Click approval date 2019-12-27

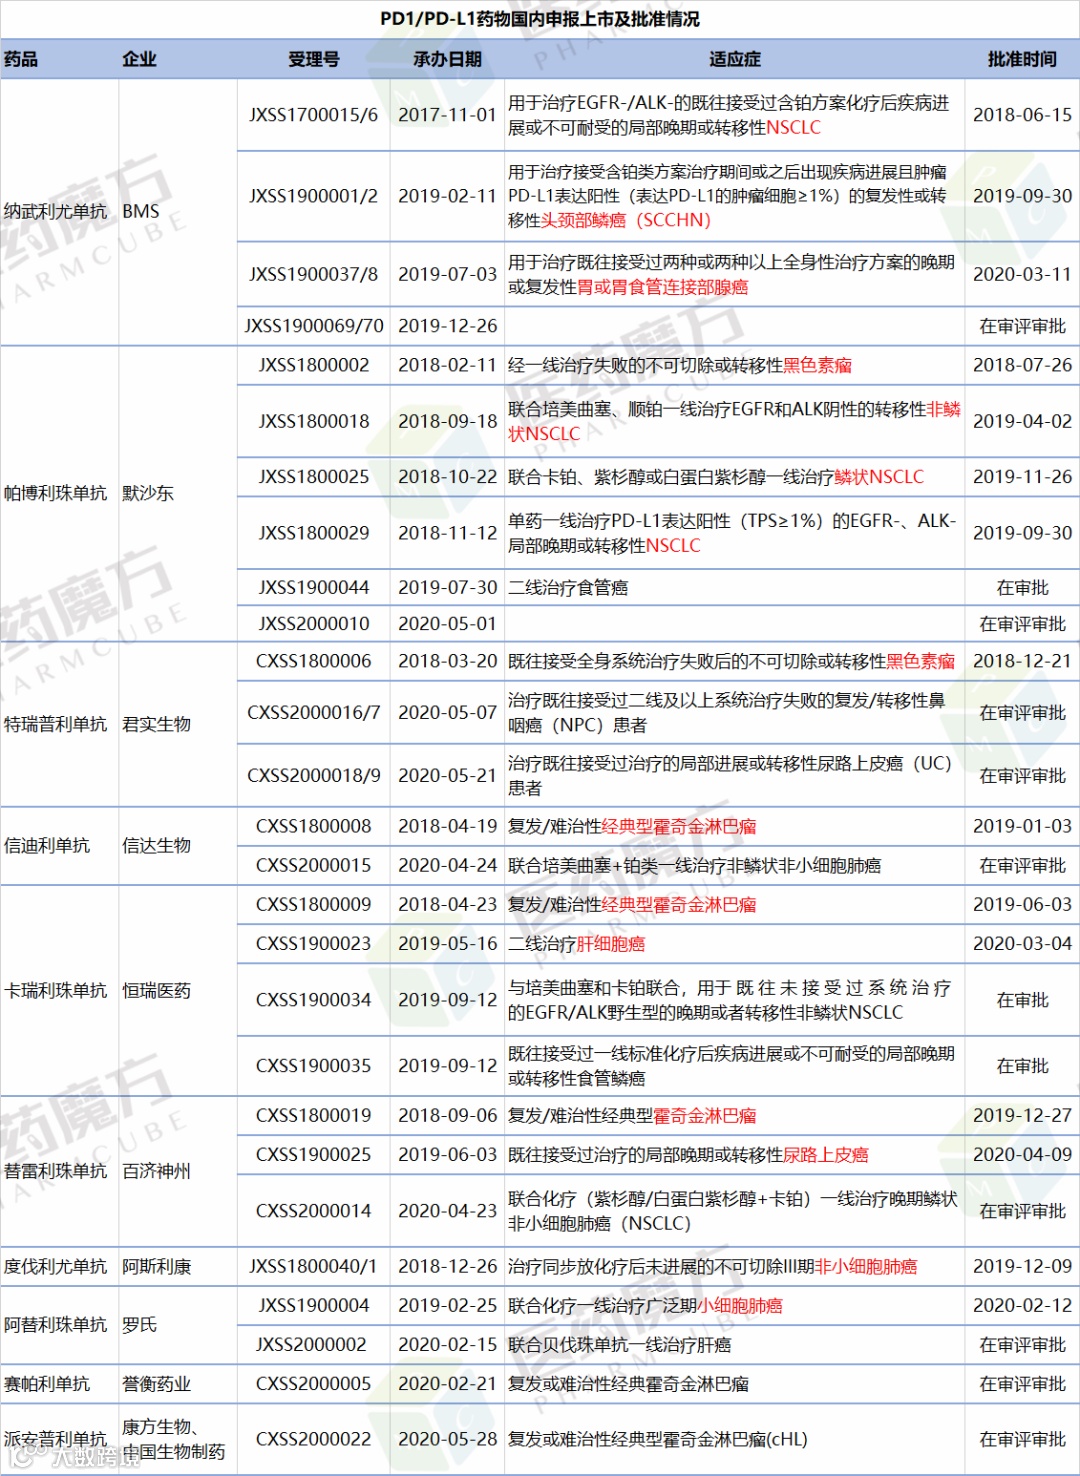[1022, 1116]
